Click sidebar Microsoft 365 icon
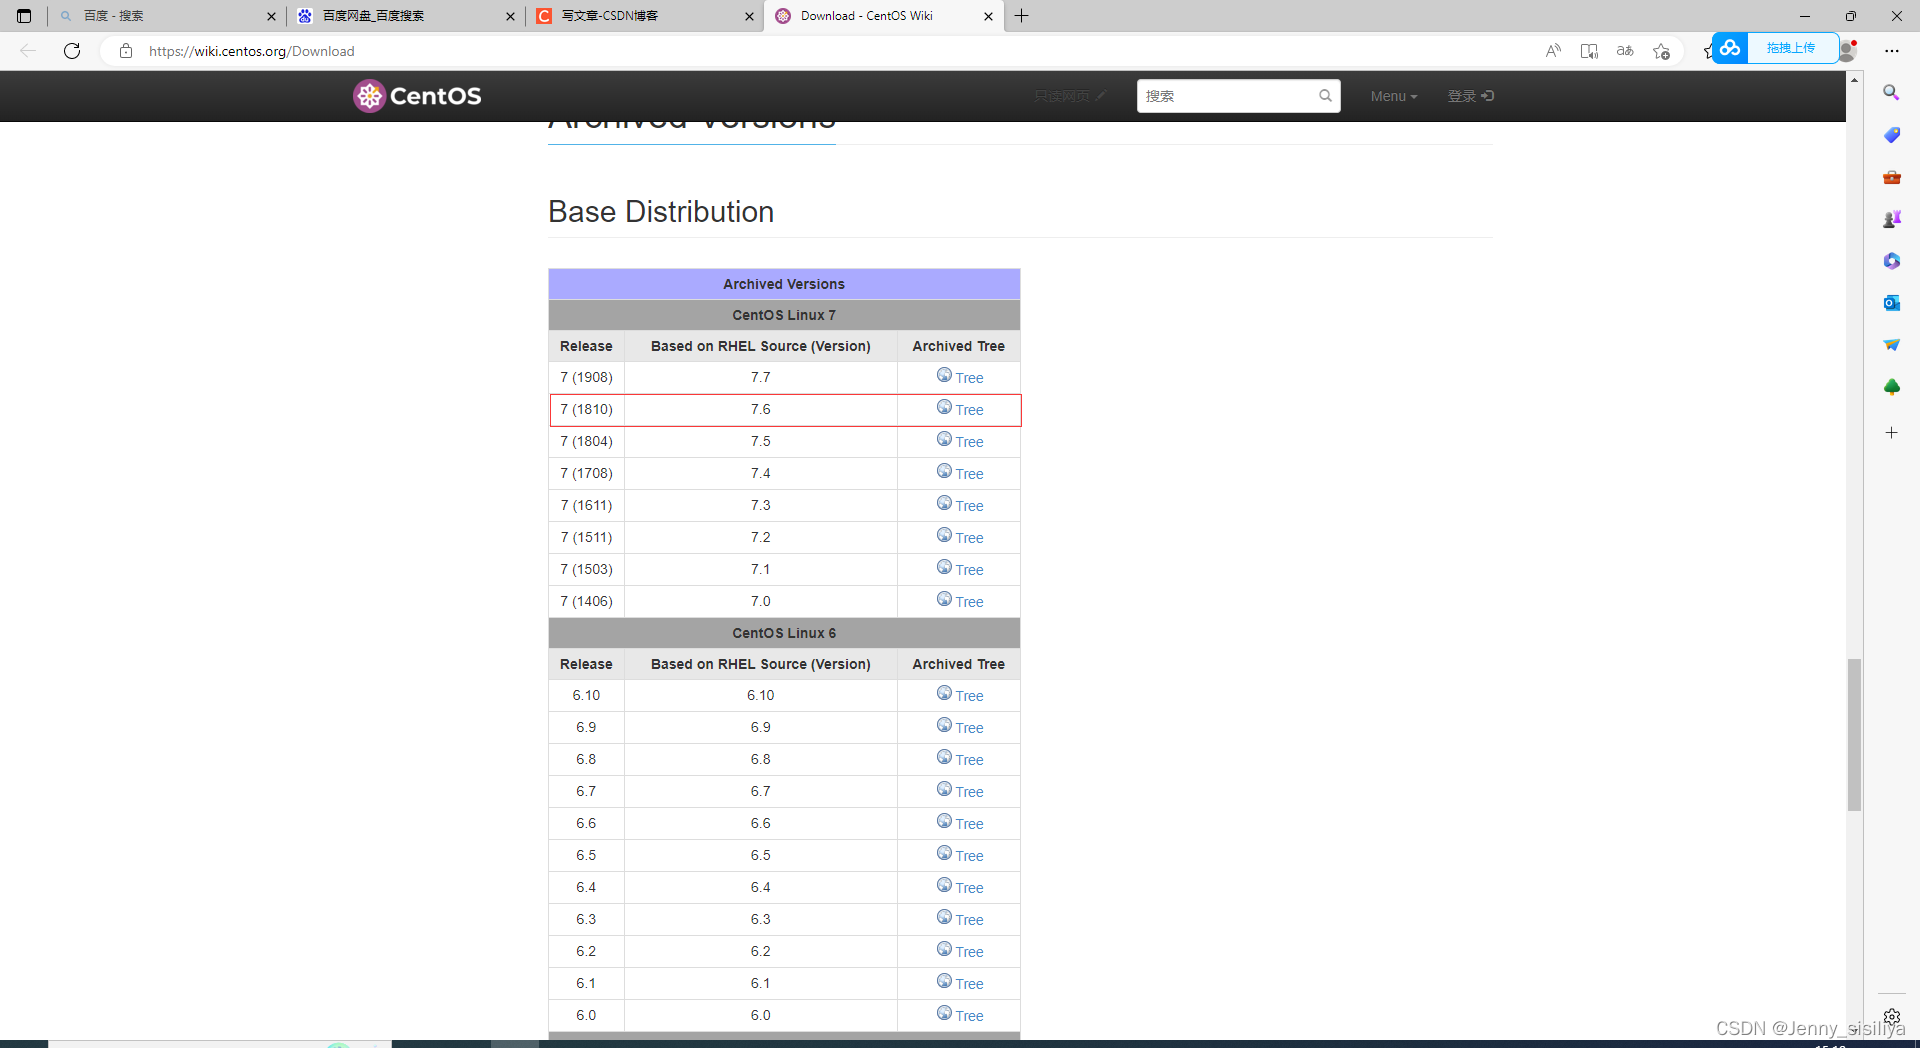 (1891, 261)
